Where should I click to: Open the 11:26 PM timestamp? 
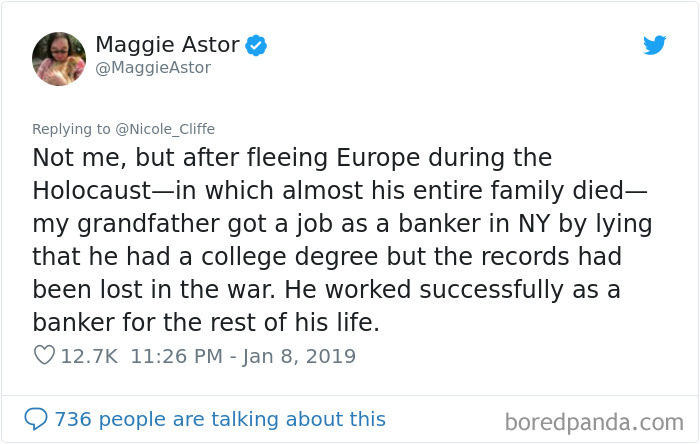point(176,356)
